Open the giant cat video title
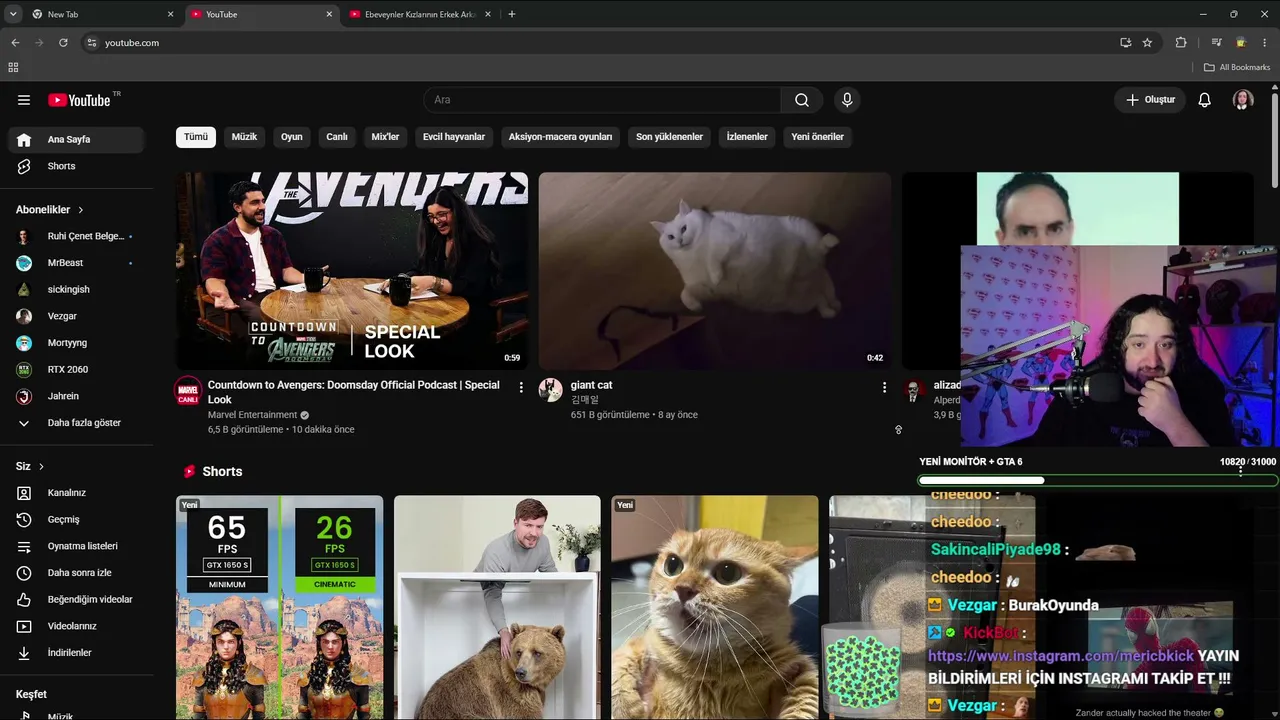1280x720 pixels. (x=591, y=385)
